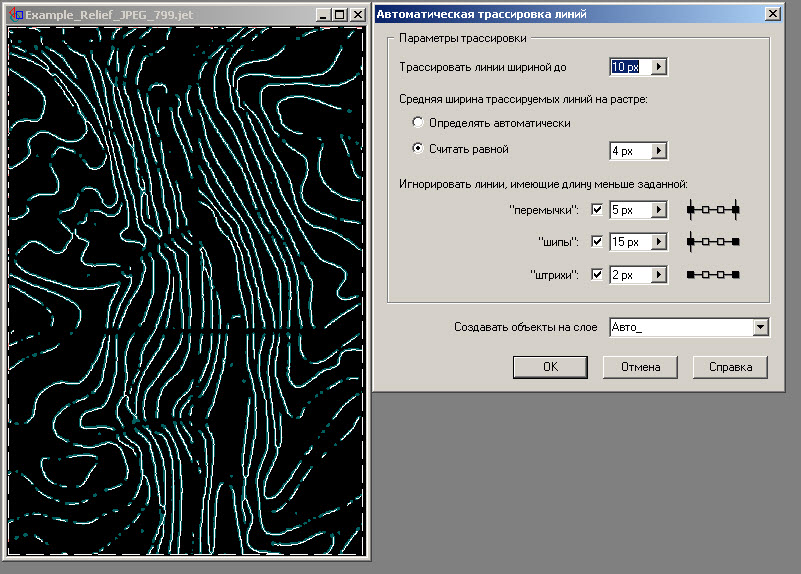Image resolution: width=801 pixels, height=574 pixels.
Task: Click the bridges (перемычки) diagram icon
Action: click(713, 209)
